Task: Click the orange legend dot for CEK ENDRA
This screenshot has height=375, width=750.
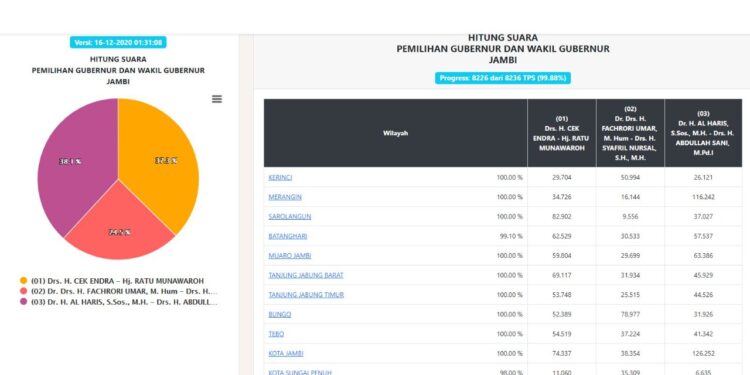Action: coord(23,281)
